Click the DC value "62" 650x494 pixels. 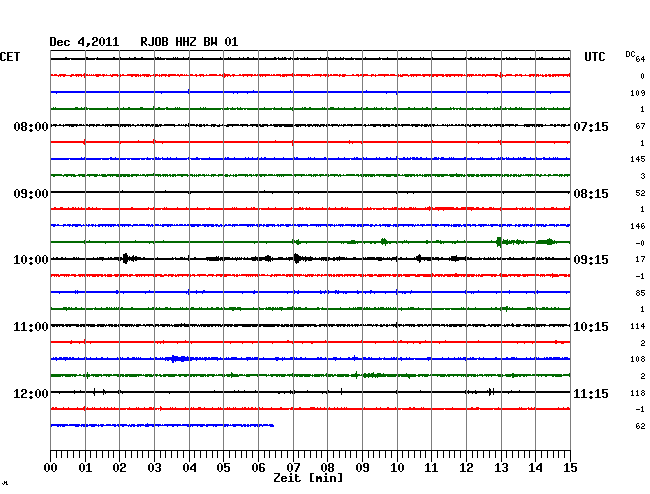tap(640, 426)
